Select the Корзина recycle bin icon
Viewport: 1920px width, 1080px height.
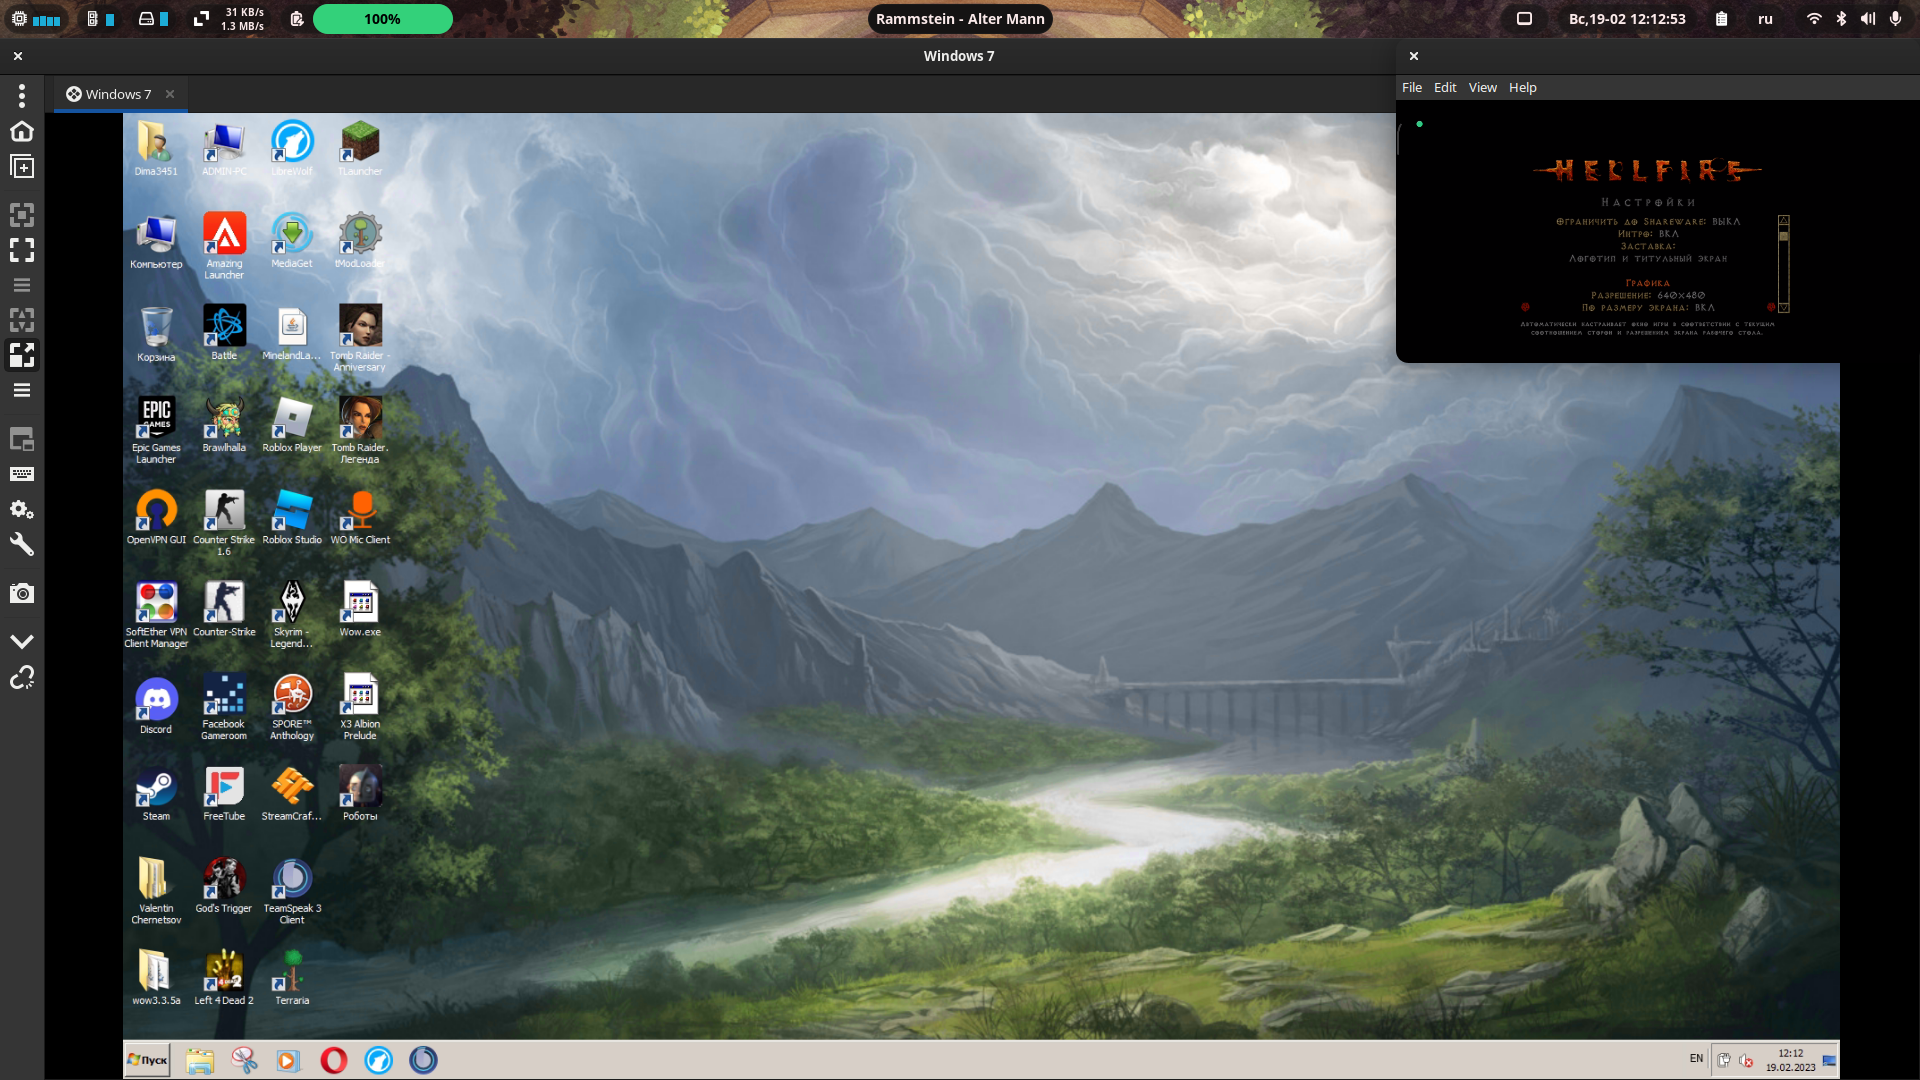(156, 333)
